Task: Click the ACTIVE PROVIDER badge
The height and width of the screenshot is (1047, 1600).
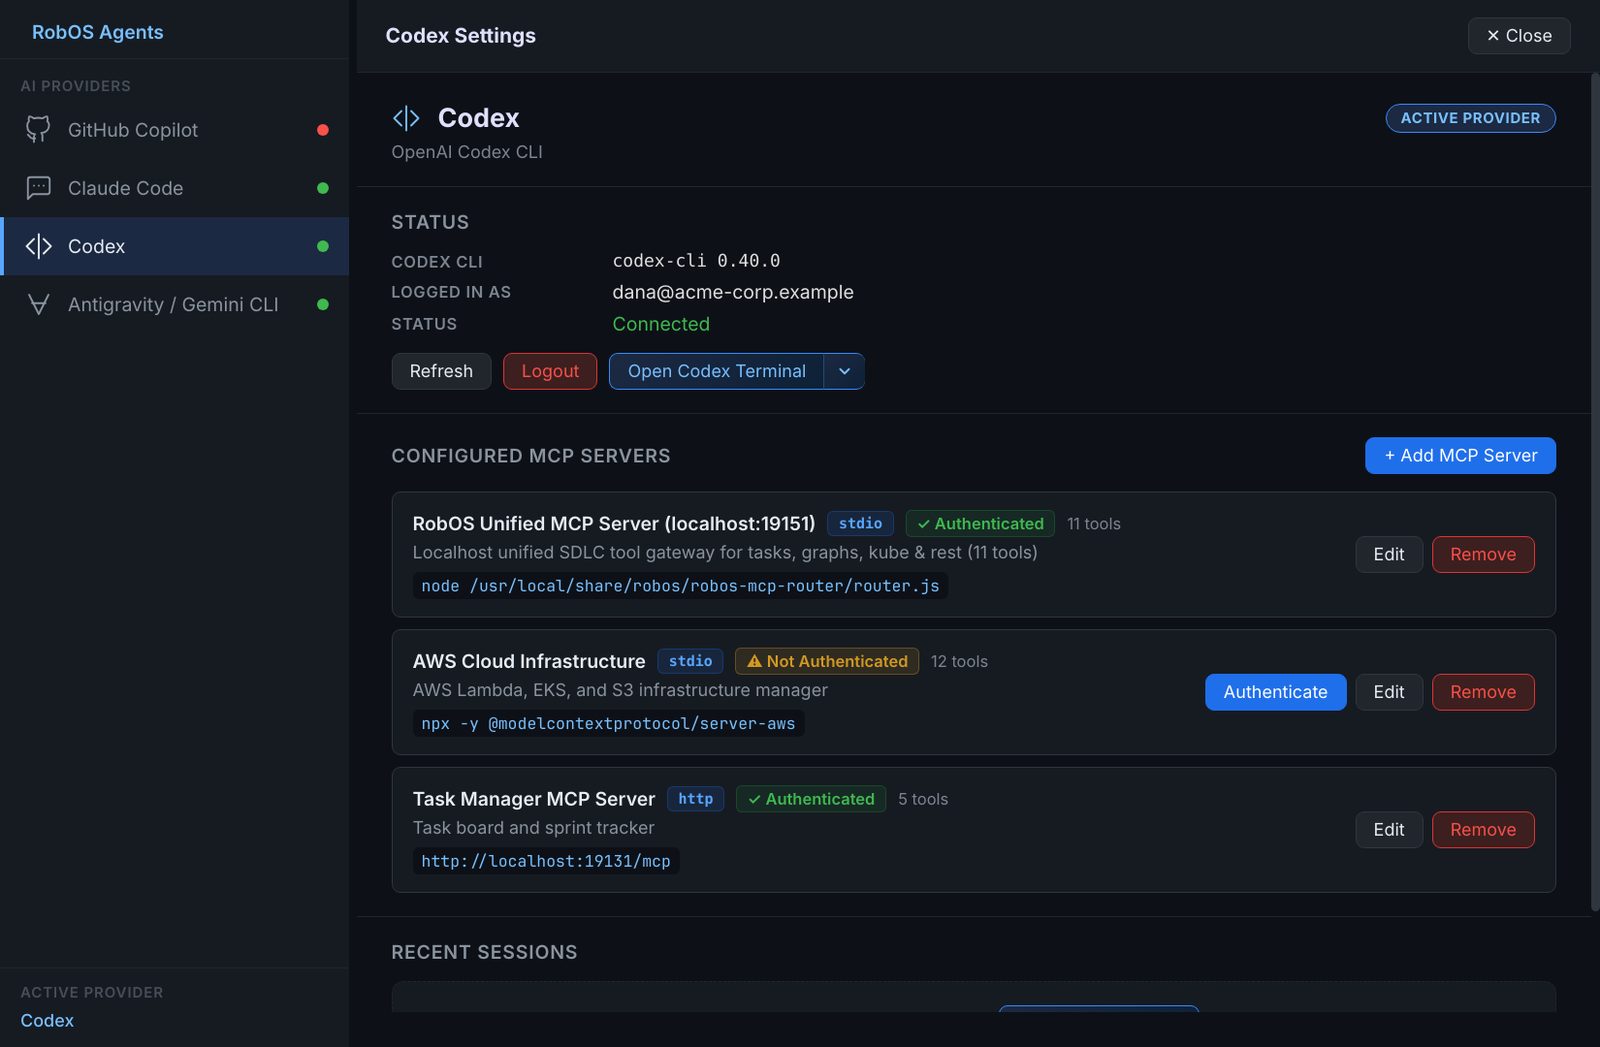Action: 1470,118
